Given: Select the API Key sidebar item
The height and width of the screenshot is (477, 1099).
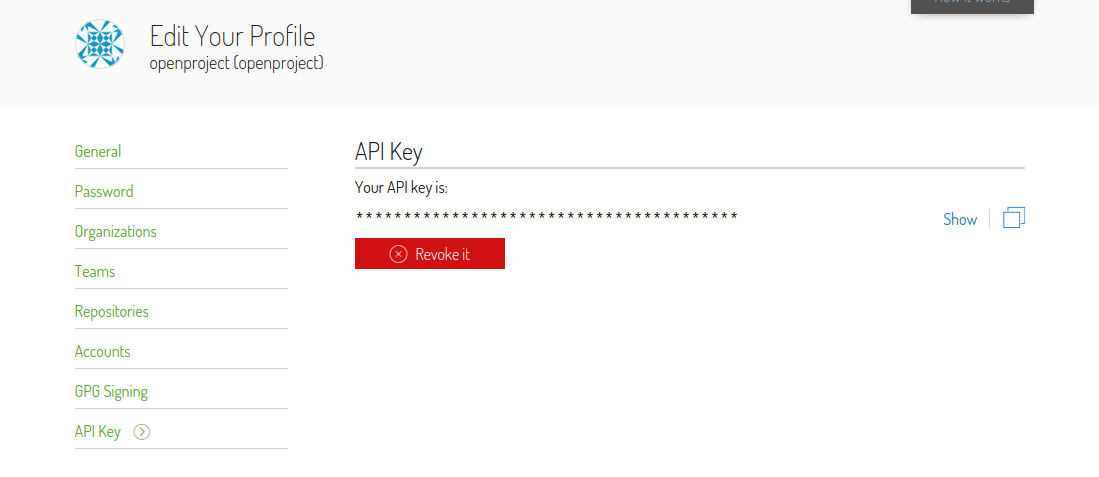Looking at the screenshot, I should click(x=98, y=432).
